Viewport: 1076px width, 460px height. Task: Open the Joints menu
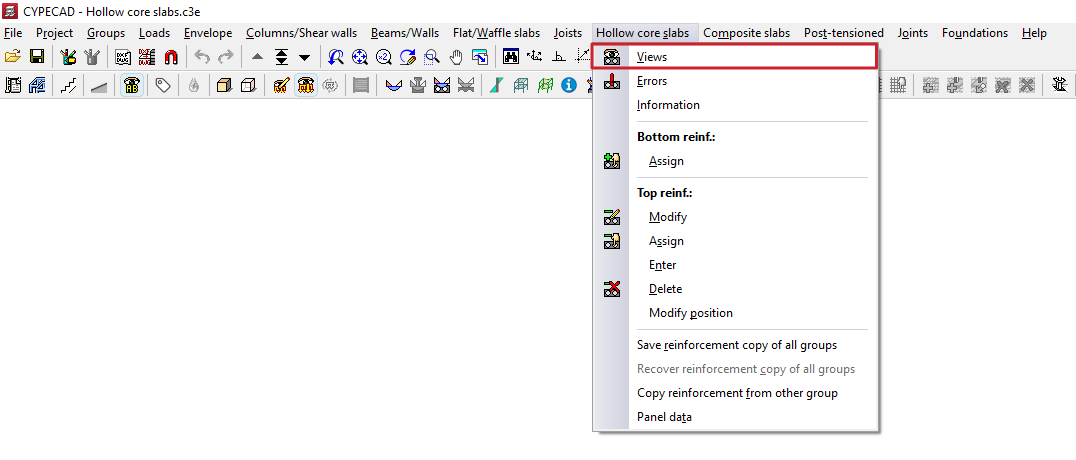click(x=913, y=33)
